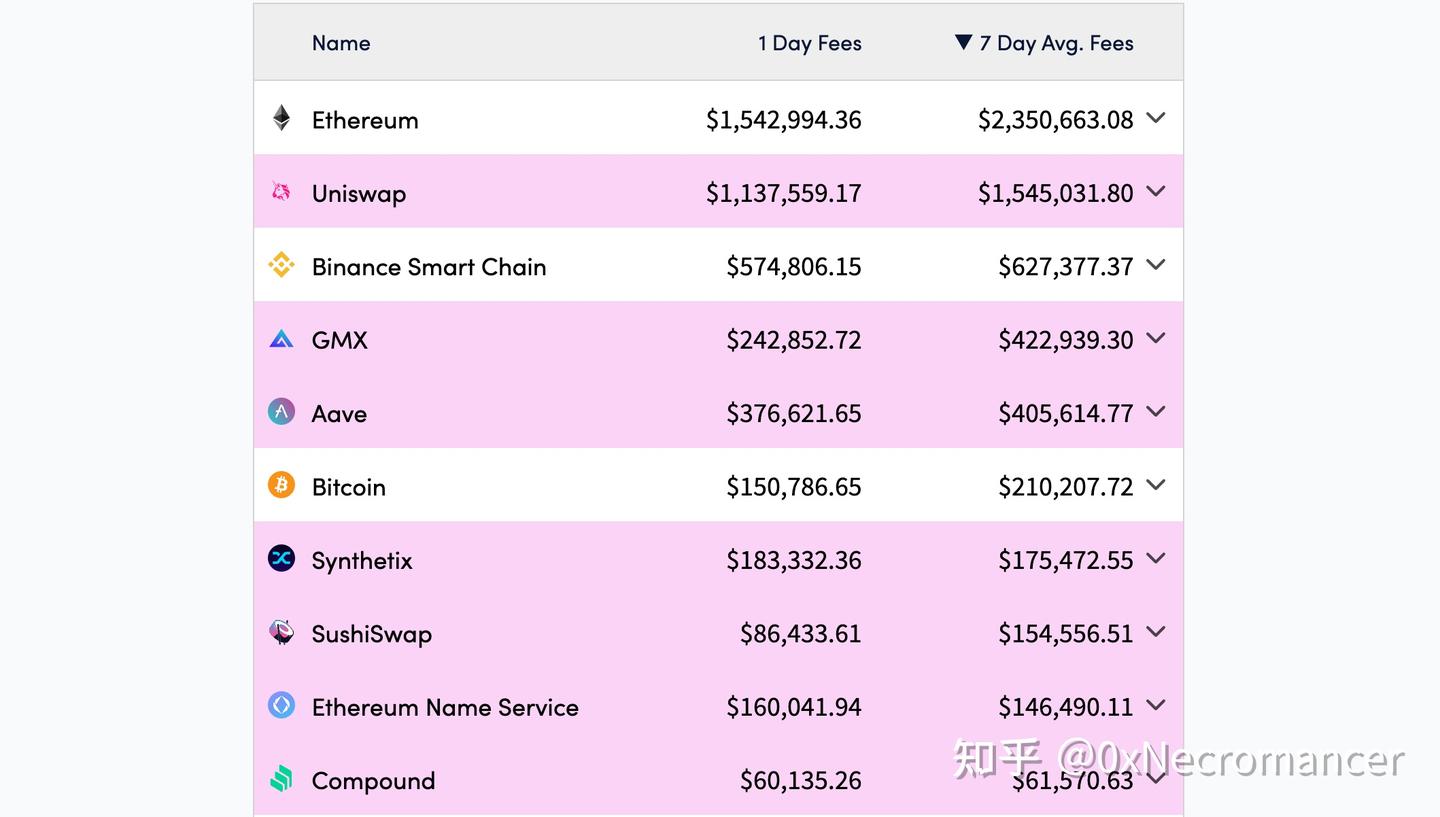Open the Binance Smart Chain name link
Screen dimensions: 1440x817
point(429,267)
